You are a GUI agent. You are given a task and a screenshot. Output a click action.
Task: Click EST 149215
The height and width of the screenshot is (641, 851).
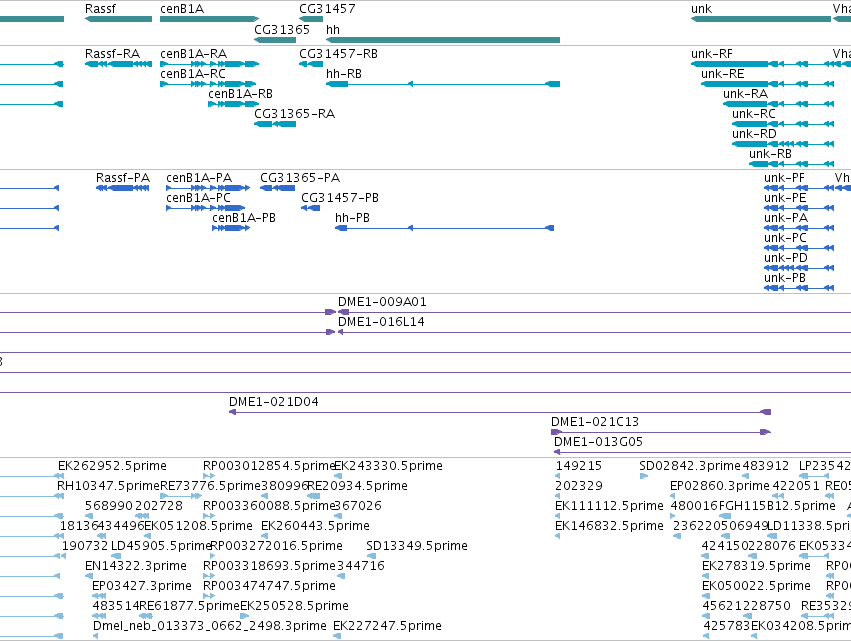pos(579,466)
